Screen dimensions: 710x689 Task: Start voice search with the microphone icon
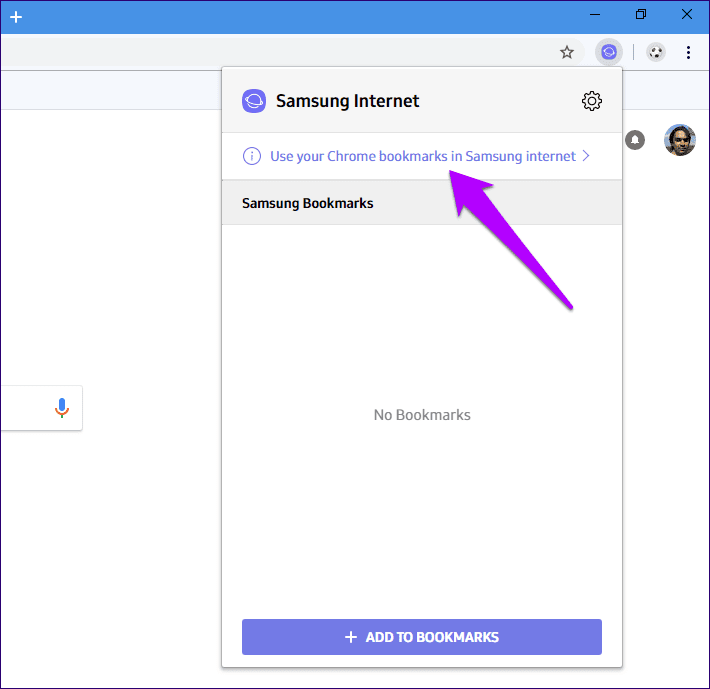point(62,408)
